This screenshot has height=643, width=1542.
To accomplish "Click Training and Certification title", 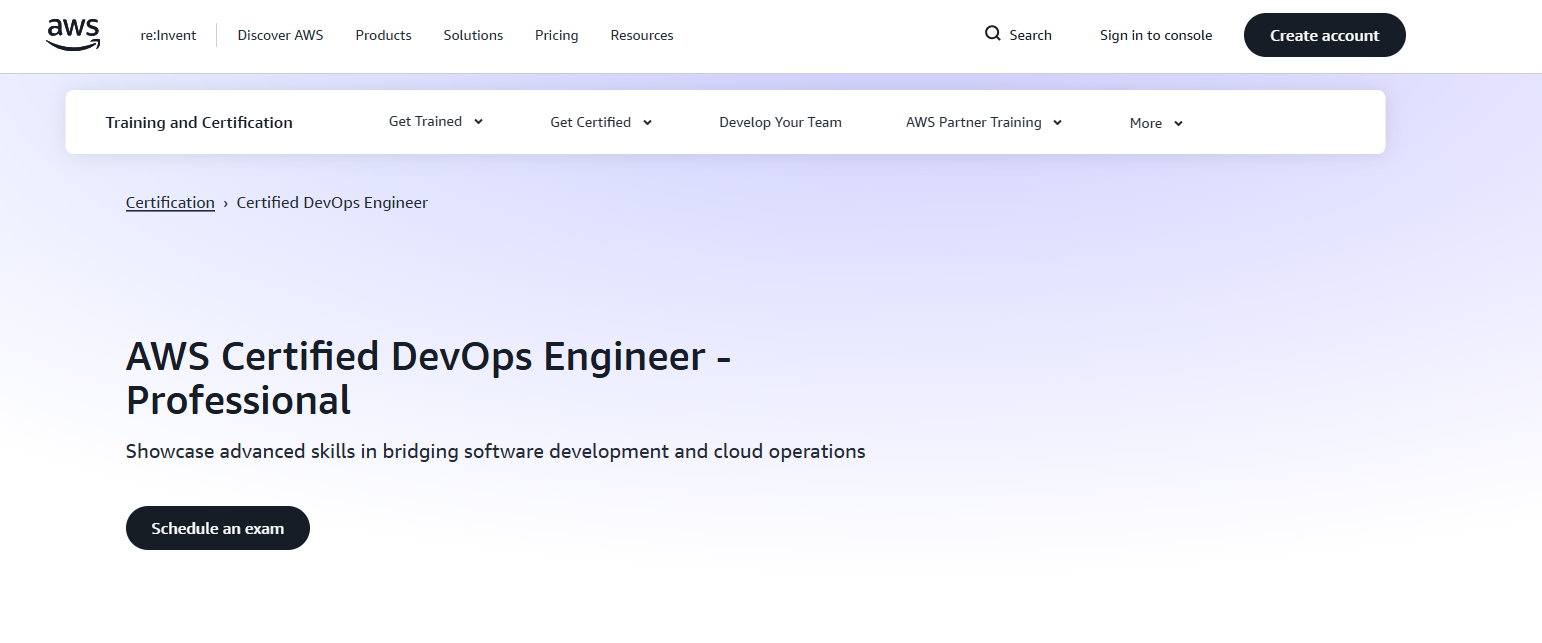I will click(199, 122).
